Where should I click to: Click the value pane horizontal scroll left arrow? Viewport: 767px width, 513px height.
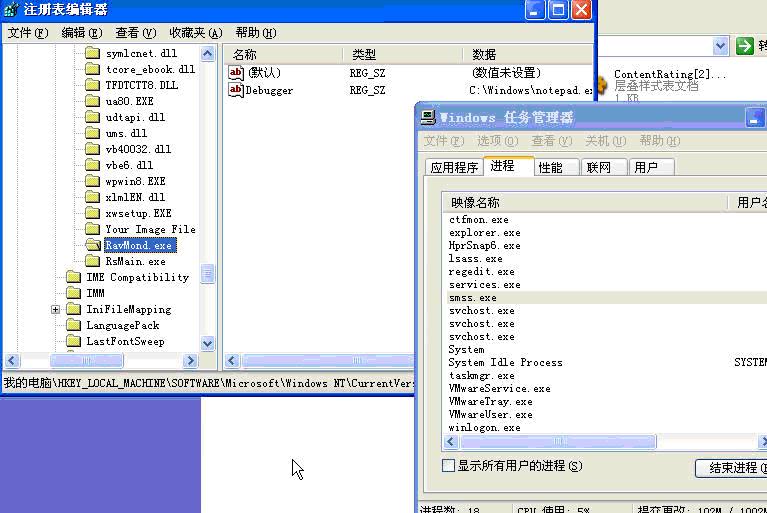(232, 361)
